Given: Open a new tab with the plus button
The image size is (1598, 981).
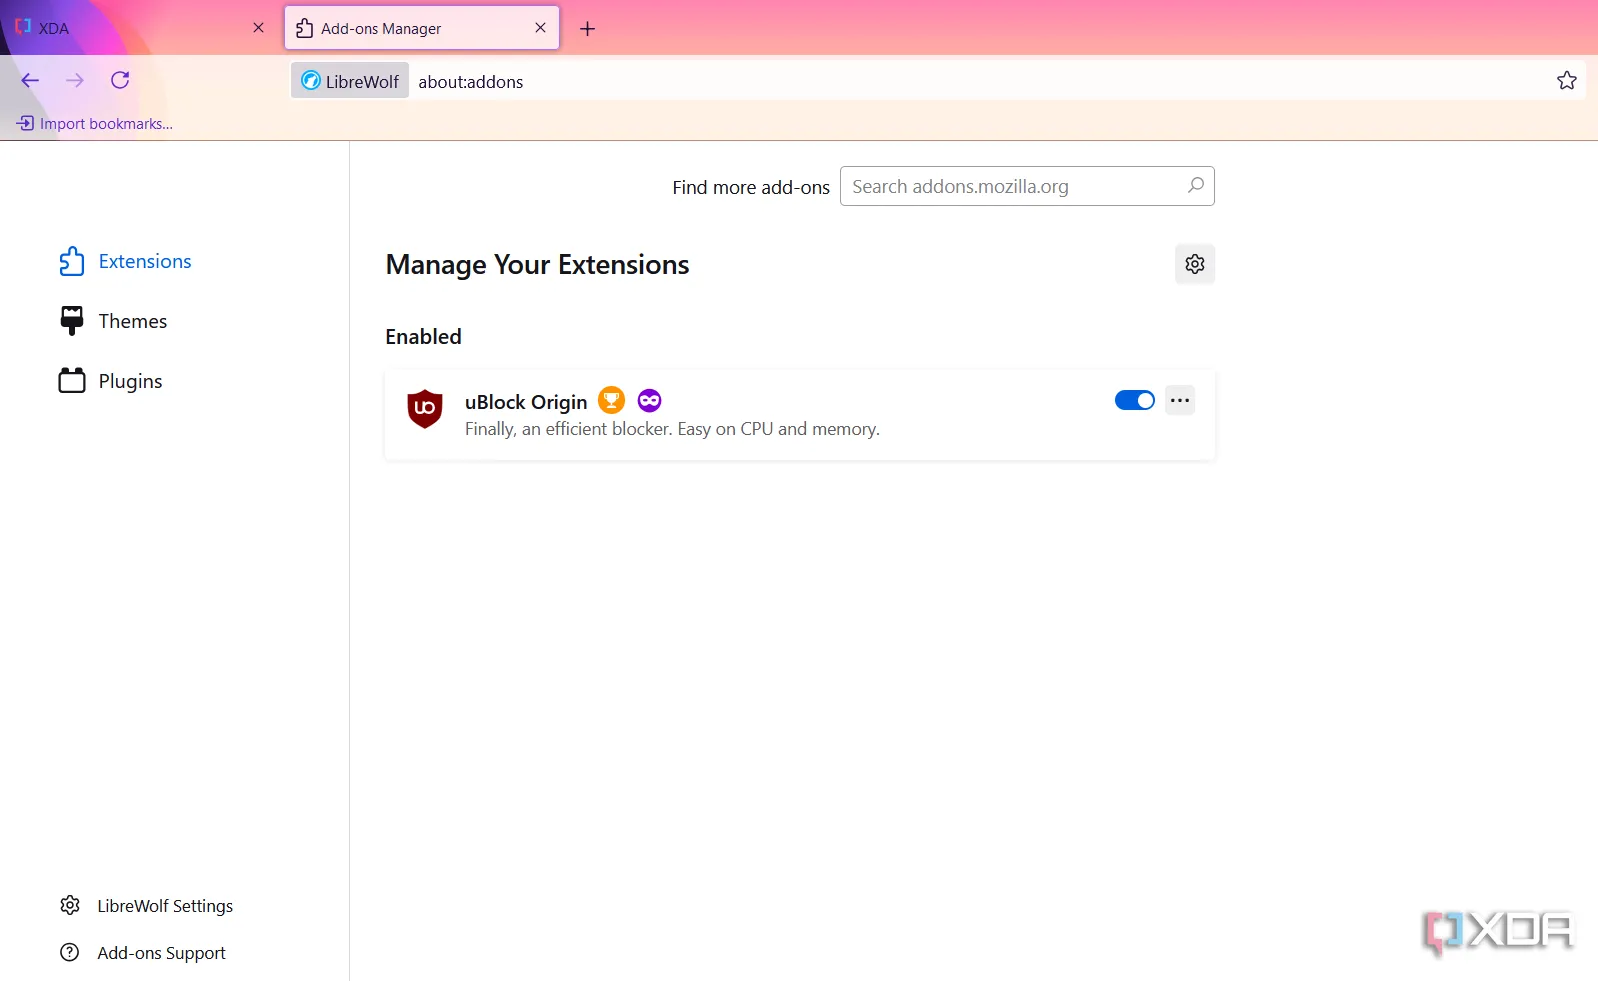Looking at the screenshot, I should pyautogui.click(x=588, y=29).
